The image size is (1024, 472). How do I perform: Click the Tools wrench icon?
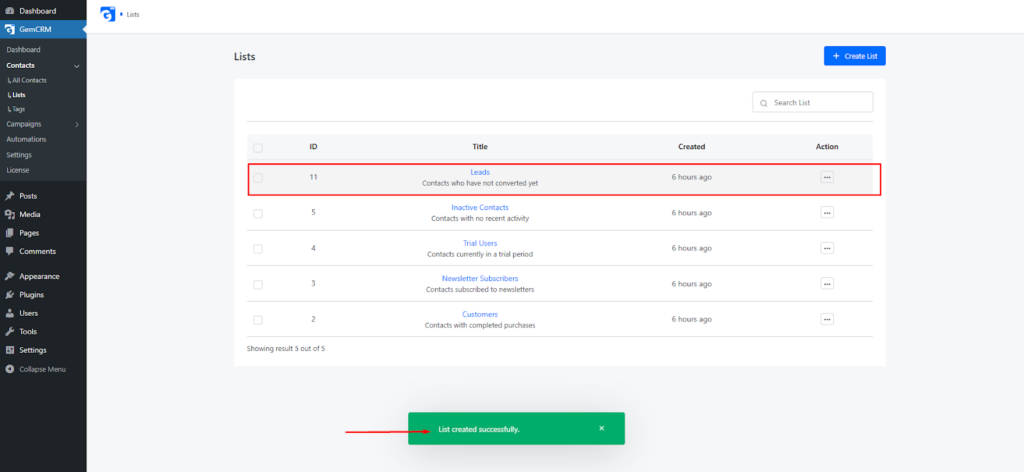pos(10,332)
